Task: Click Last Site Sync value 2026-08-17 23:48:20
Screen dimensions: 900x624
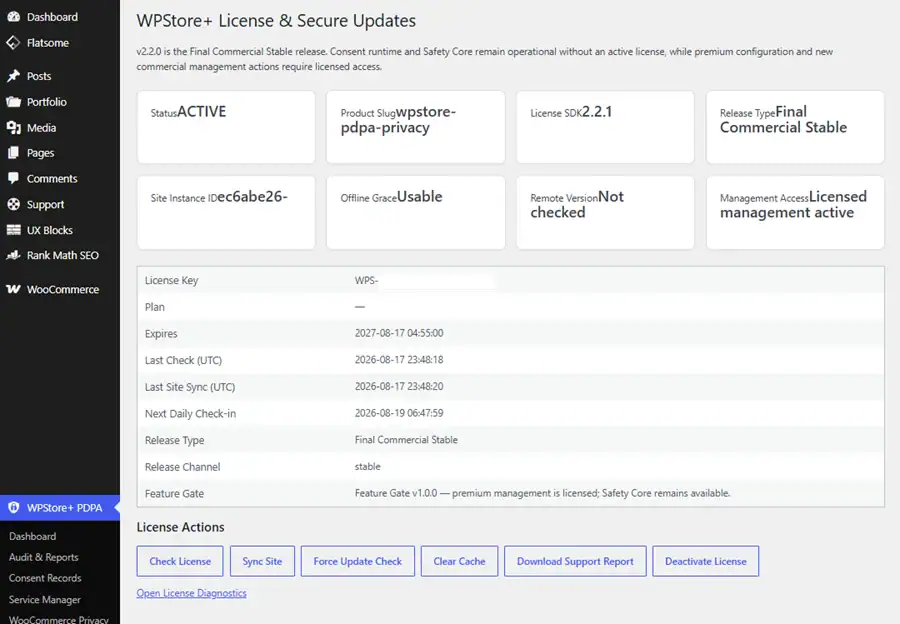Action: click(x=399, y=386)
